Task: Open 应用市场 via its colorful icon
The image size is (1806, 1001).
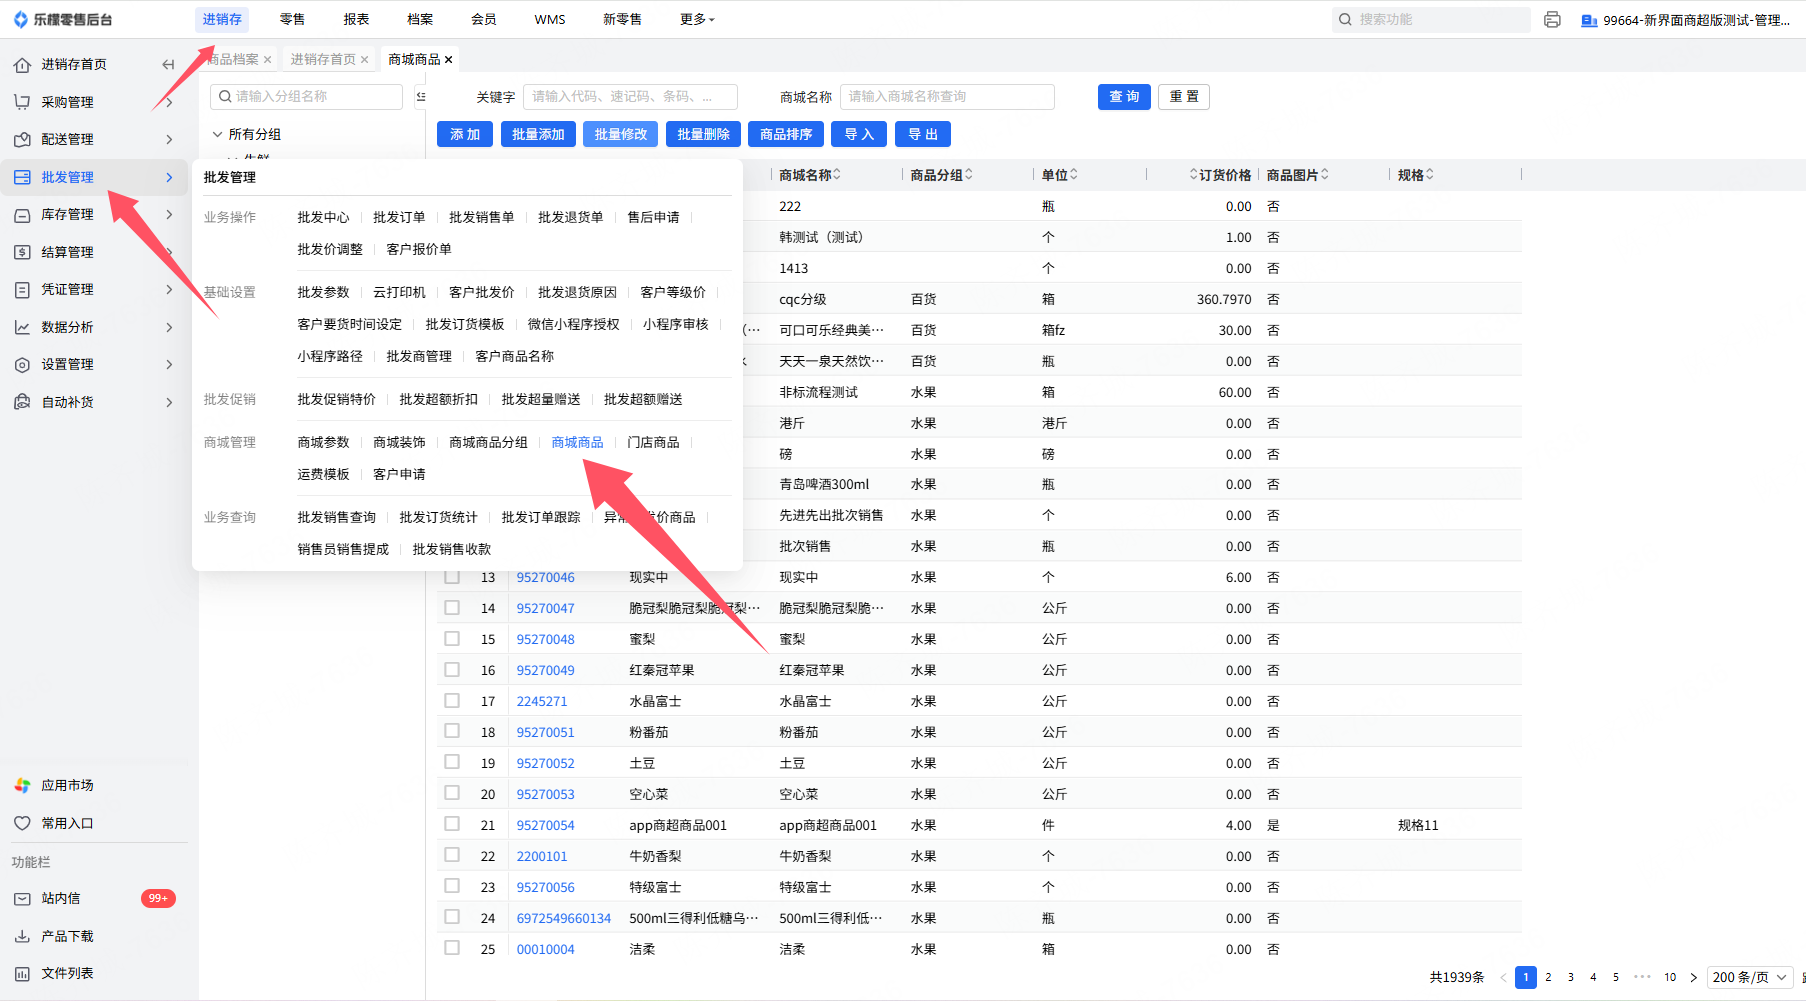Action: pos(22,786)
